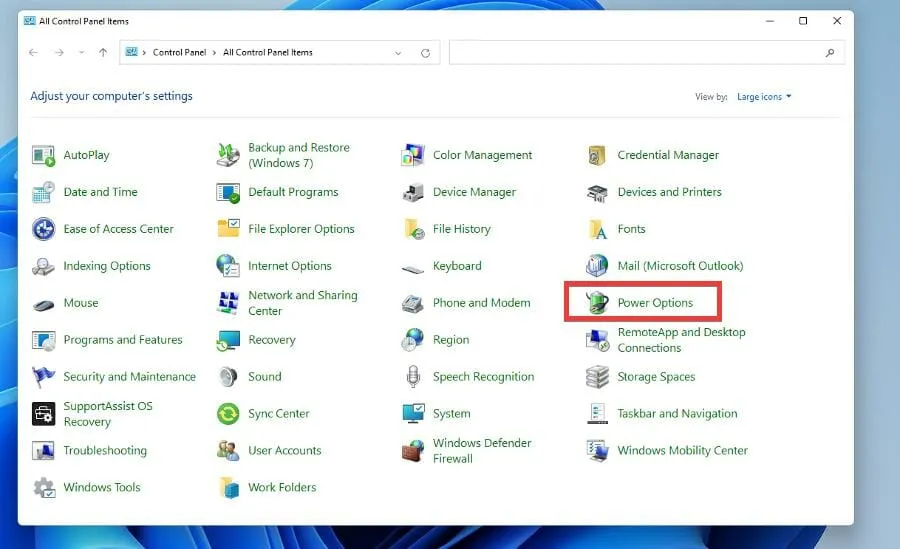Click the Sync Center icon
This screenshot has height=549, width=900.
pos(228,414)
